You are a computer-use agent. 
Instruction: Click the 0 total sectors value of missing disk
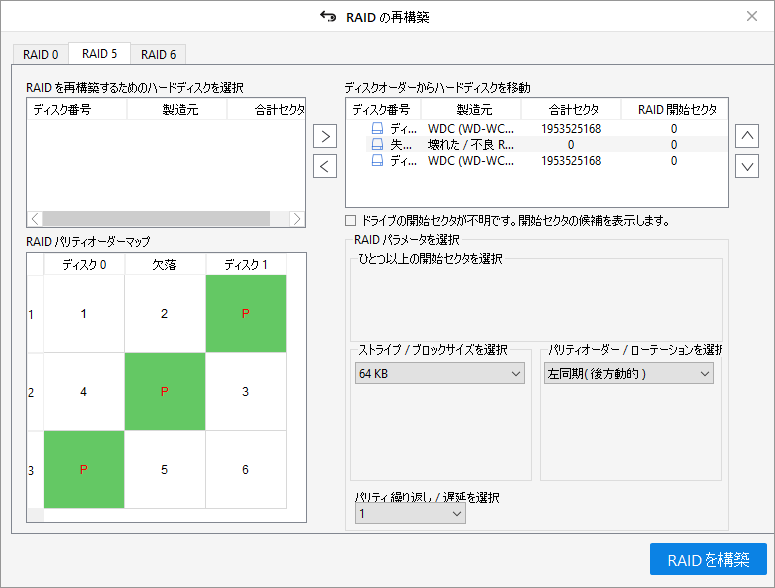(x=571, y=145)
